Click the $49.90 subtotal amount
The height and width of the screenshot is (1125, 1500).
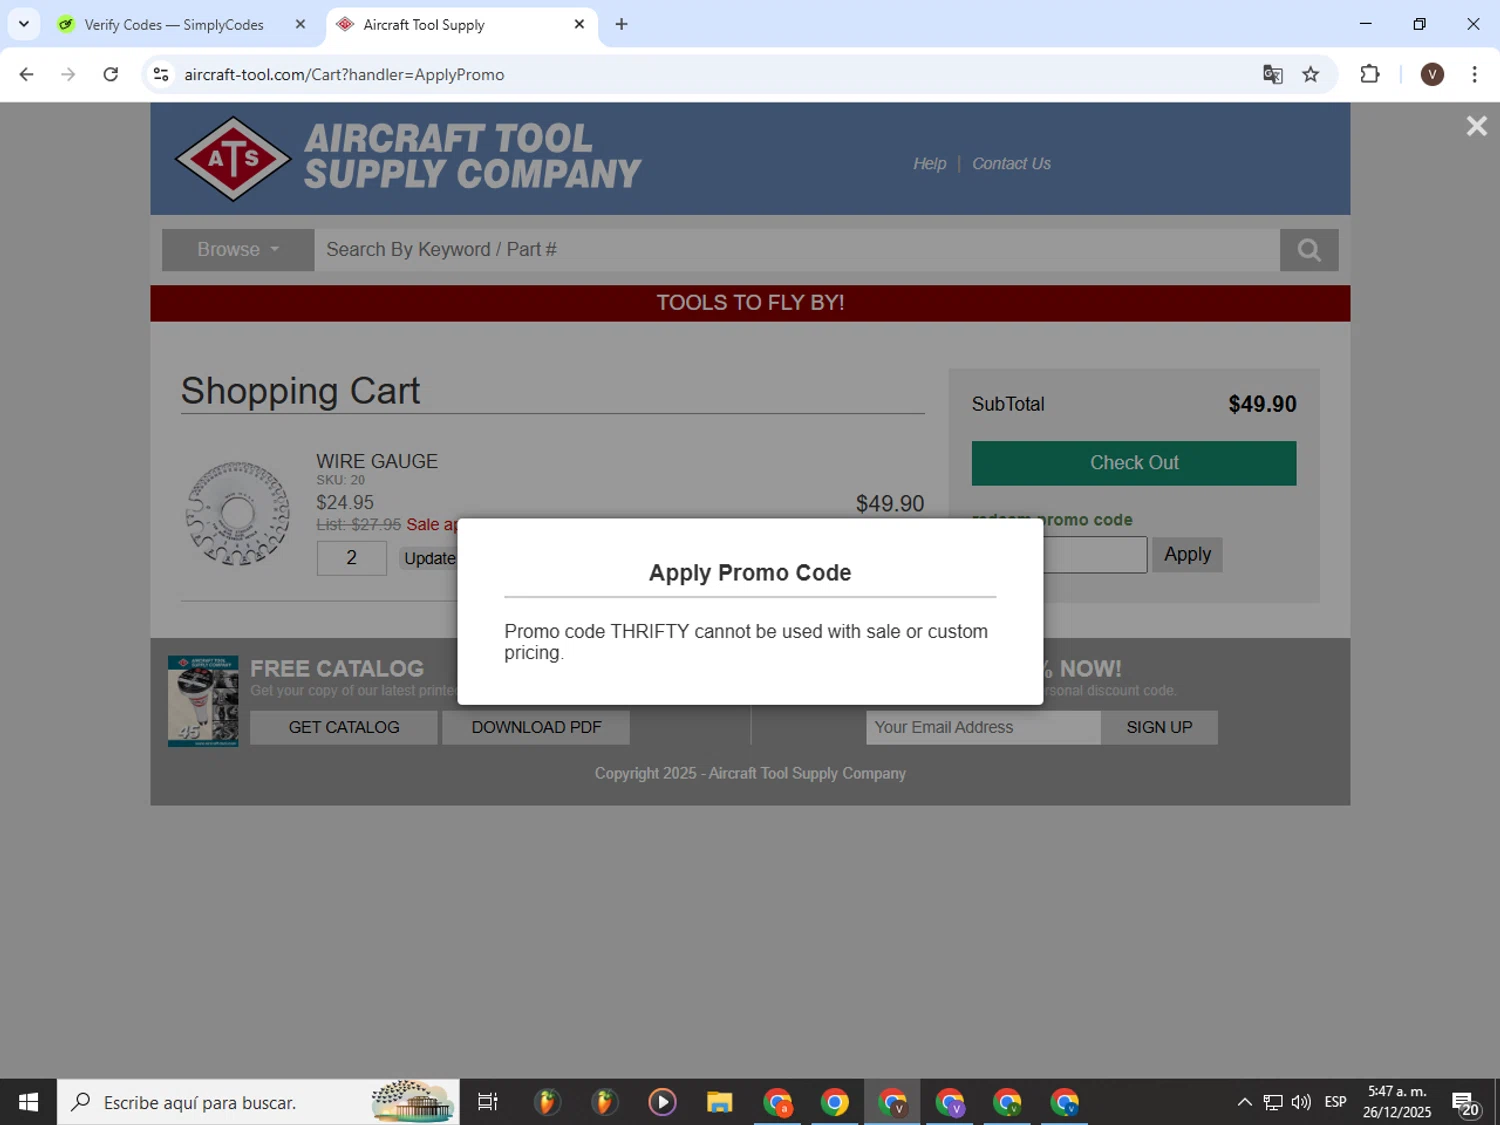[1262, 404]
